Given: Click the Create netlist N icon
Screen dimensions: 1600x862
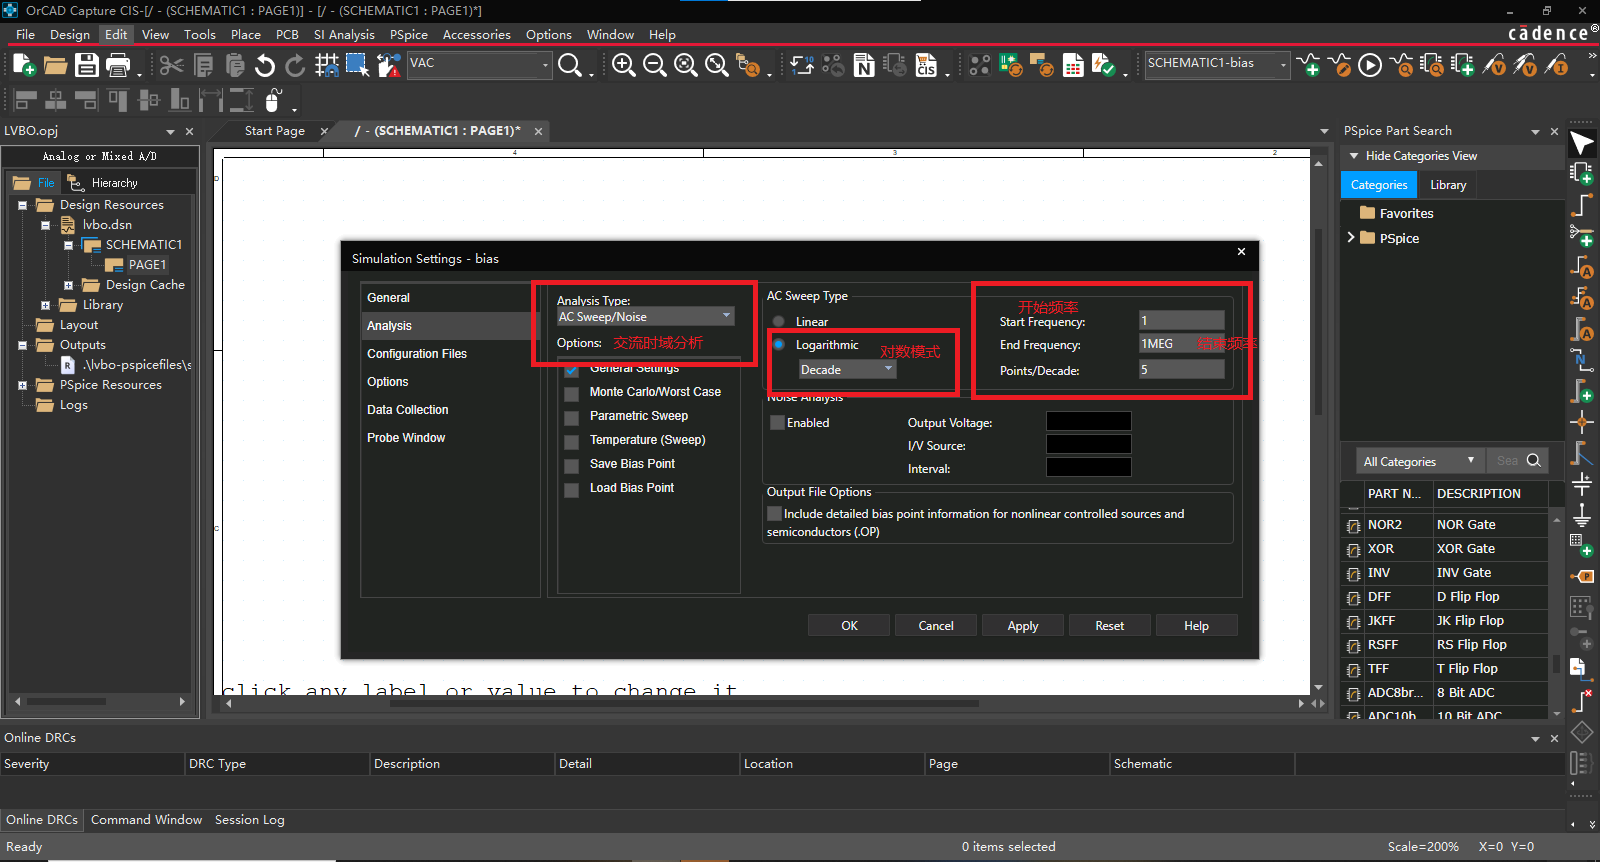Looking at the screenshot, I should (x=864, y=65).
